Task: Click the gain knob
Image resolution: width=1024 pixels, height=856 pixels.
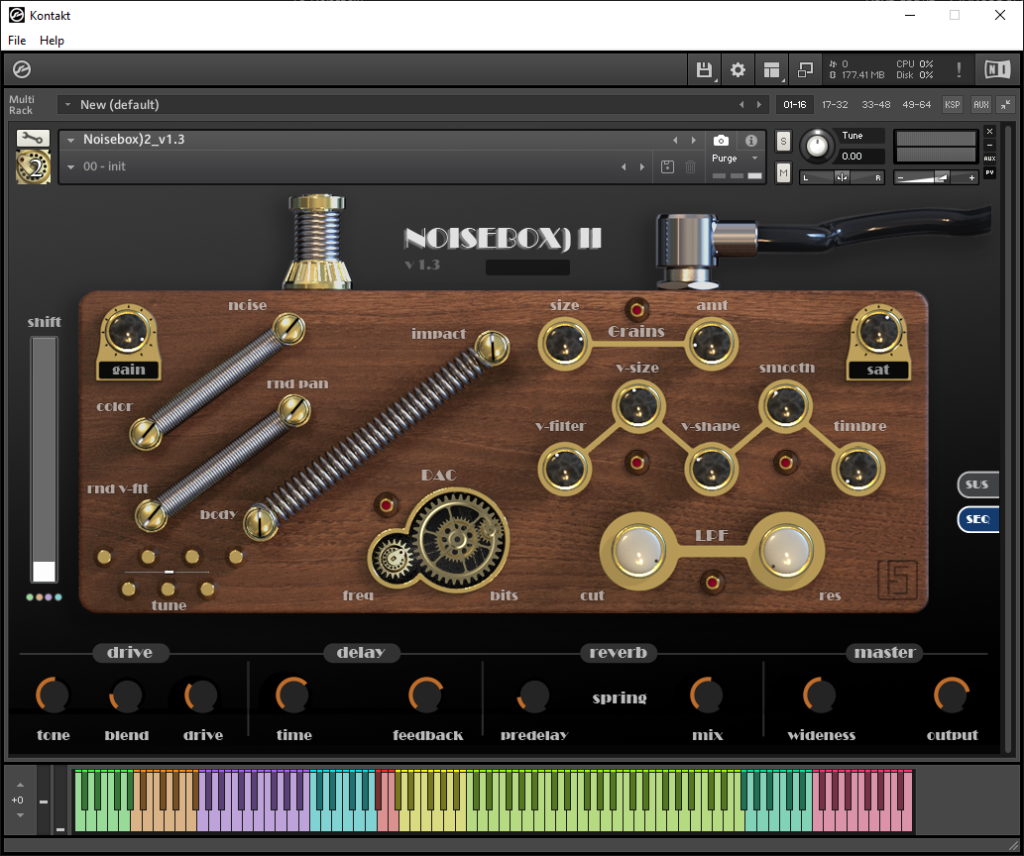Action: click(x=128, y=331)
